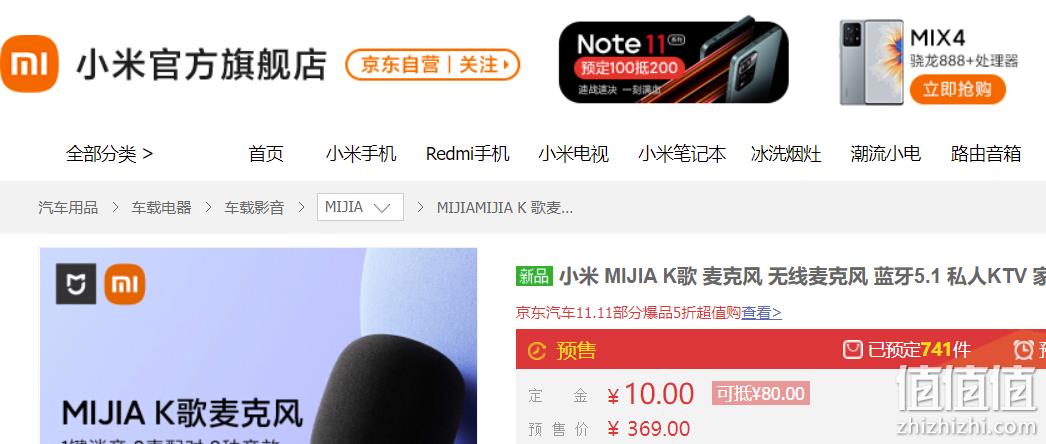Screen dimensions: 1046x444
Task: Go to 小米电视 navigation item
Action: click(574, 154)
